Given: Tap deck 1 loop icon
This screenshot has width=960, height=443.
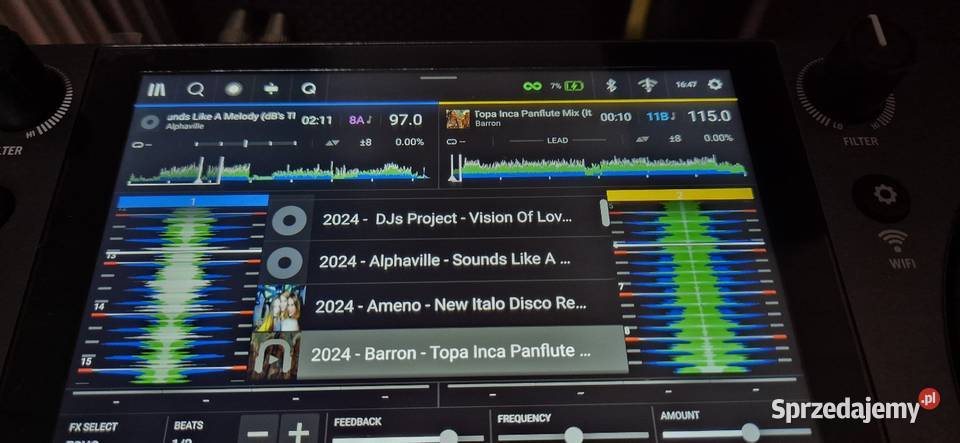Looking at the screenshot, I should [142, 144].
